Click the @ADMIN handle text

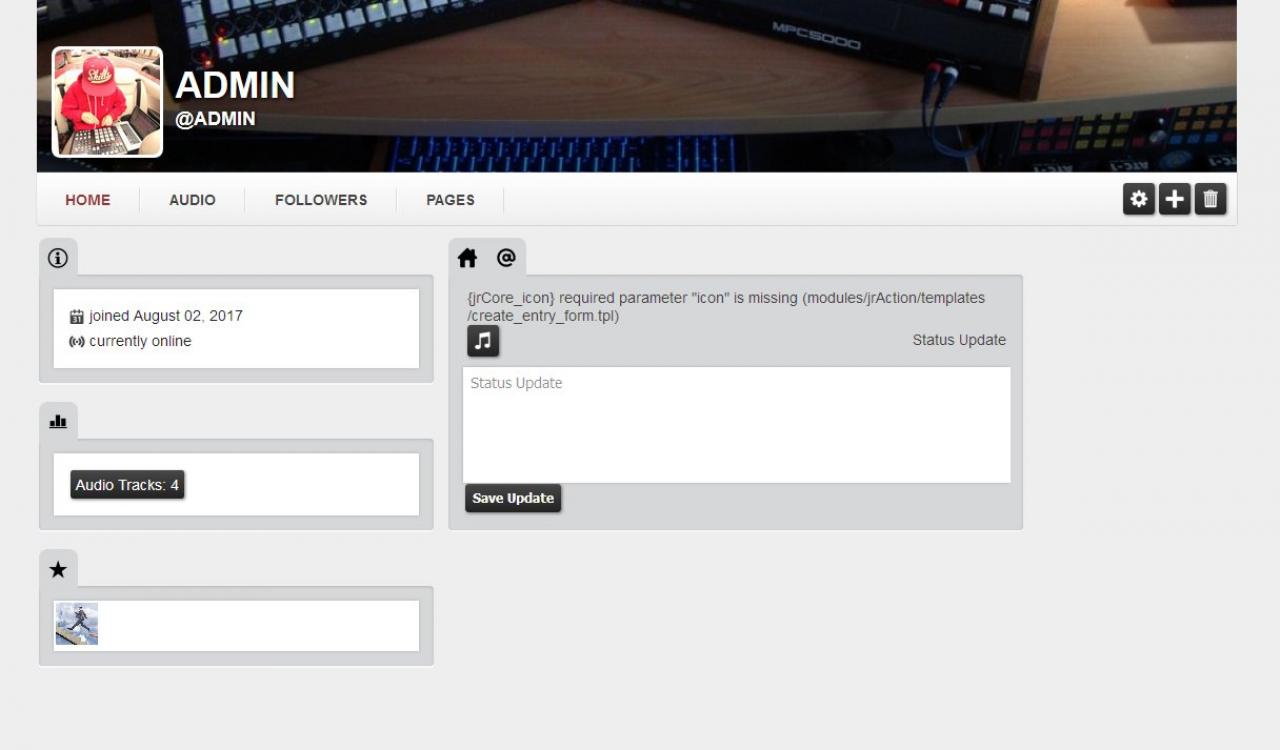(215, 119)
